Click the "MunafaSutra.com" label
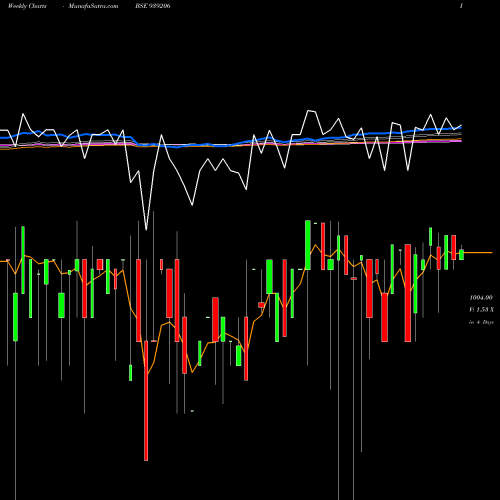The image size is (500, 500). tap(93, 6)
